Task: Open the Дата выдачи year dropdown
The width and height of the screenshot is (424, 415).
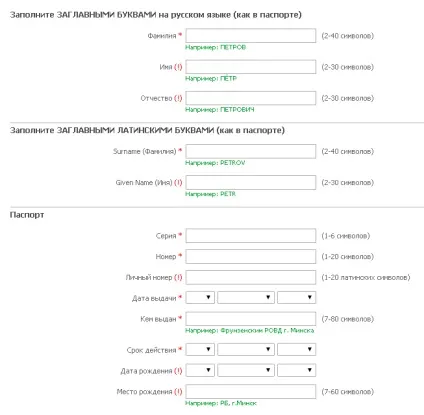Action: point(296,297)
